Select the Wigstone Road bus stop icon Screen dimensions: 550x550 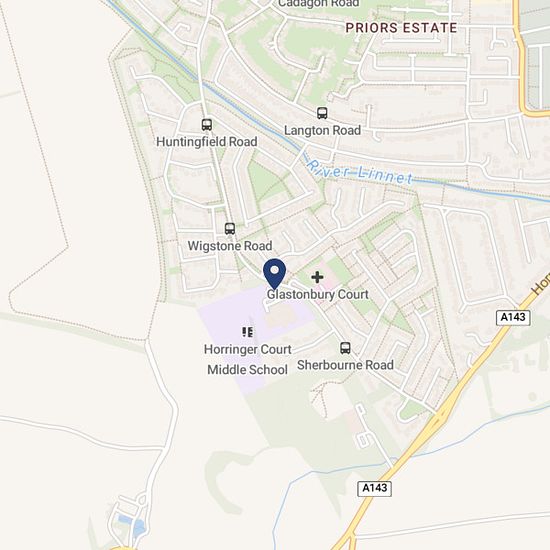(x=230, y=229)
